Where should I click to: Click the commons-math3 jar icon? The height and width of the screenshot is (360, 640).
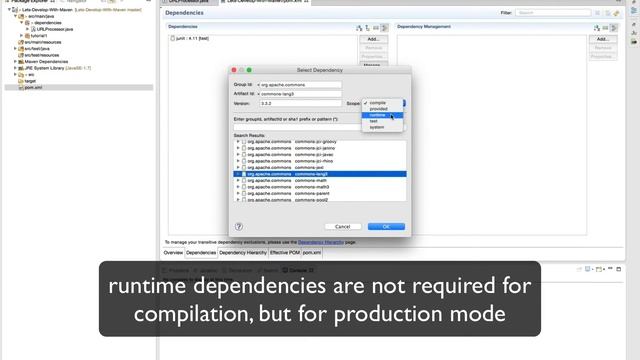(244, 187)
